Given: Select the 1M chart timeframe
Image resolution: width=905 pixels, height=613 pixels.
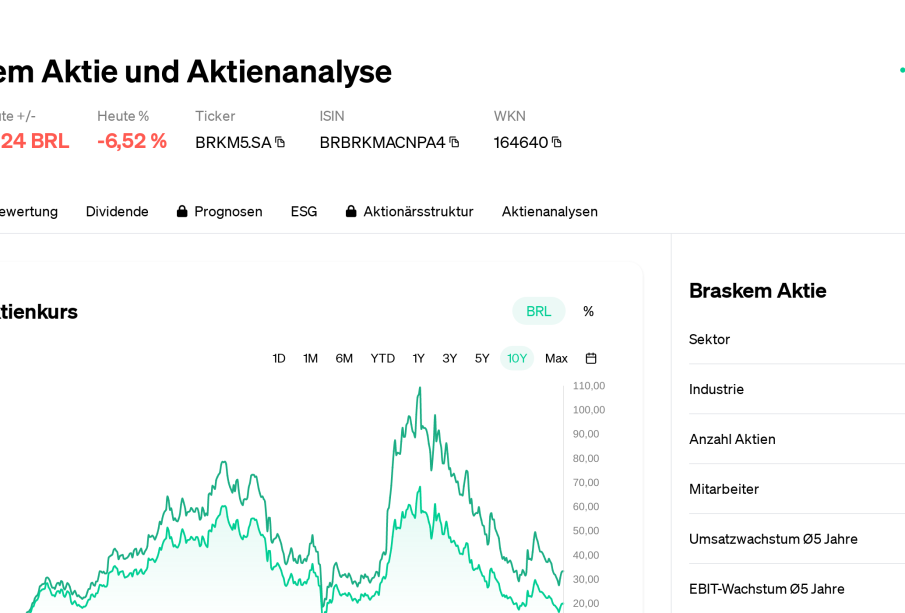Looking at the screenshot, I should coord(311,358).
